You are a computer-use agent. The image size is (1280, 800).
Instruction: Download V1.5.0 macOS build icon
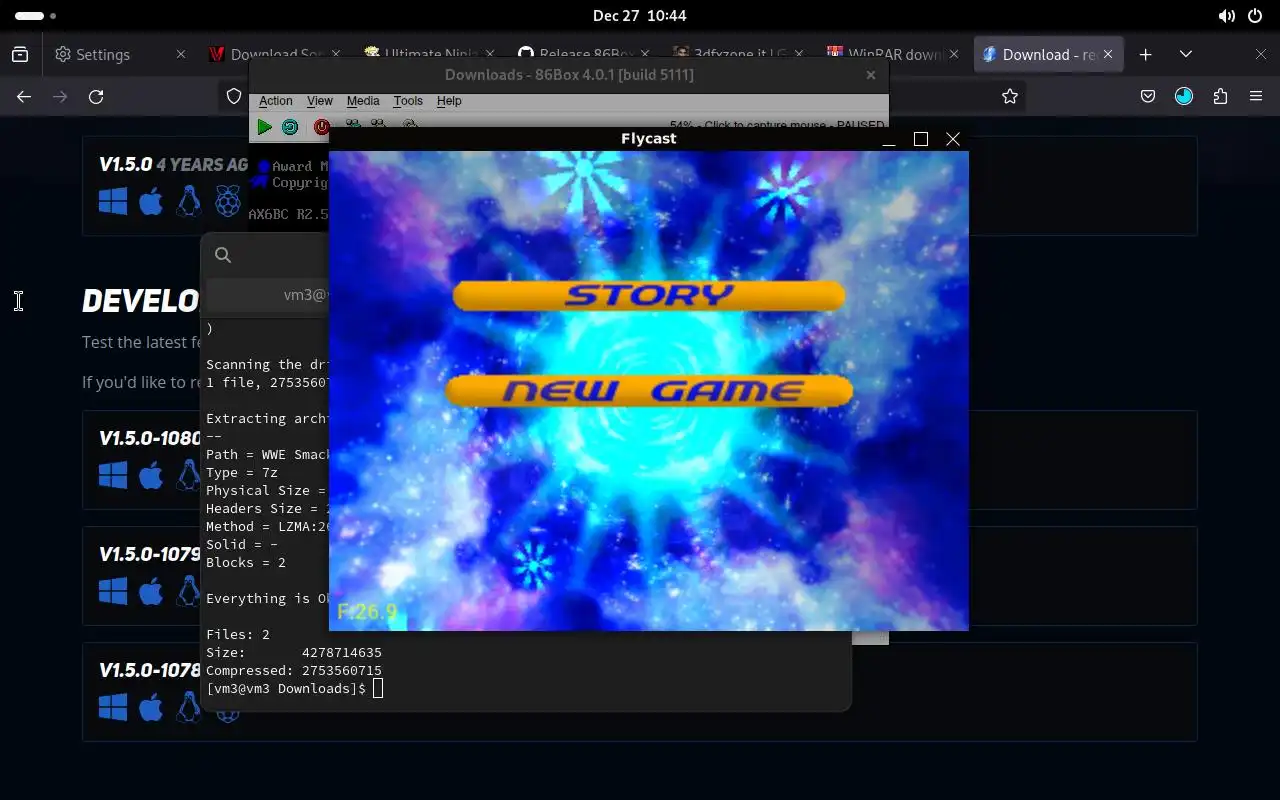tap(151, 202)
